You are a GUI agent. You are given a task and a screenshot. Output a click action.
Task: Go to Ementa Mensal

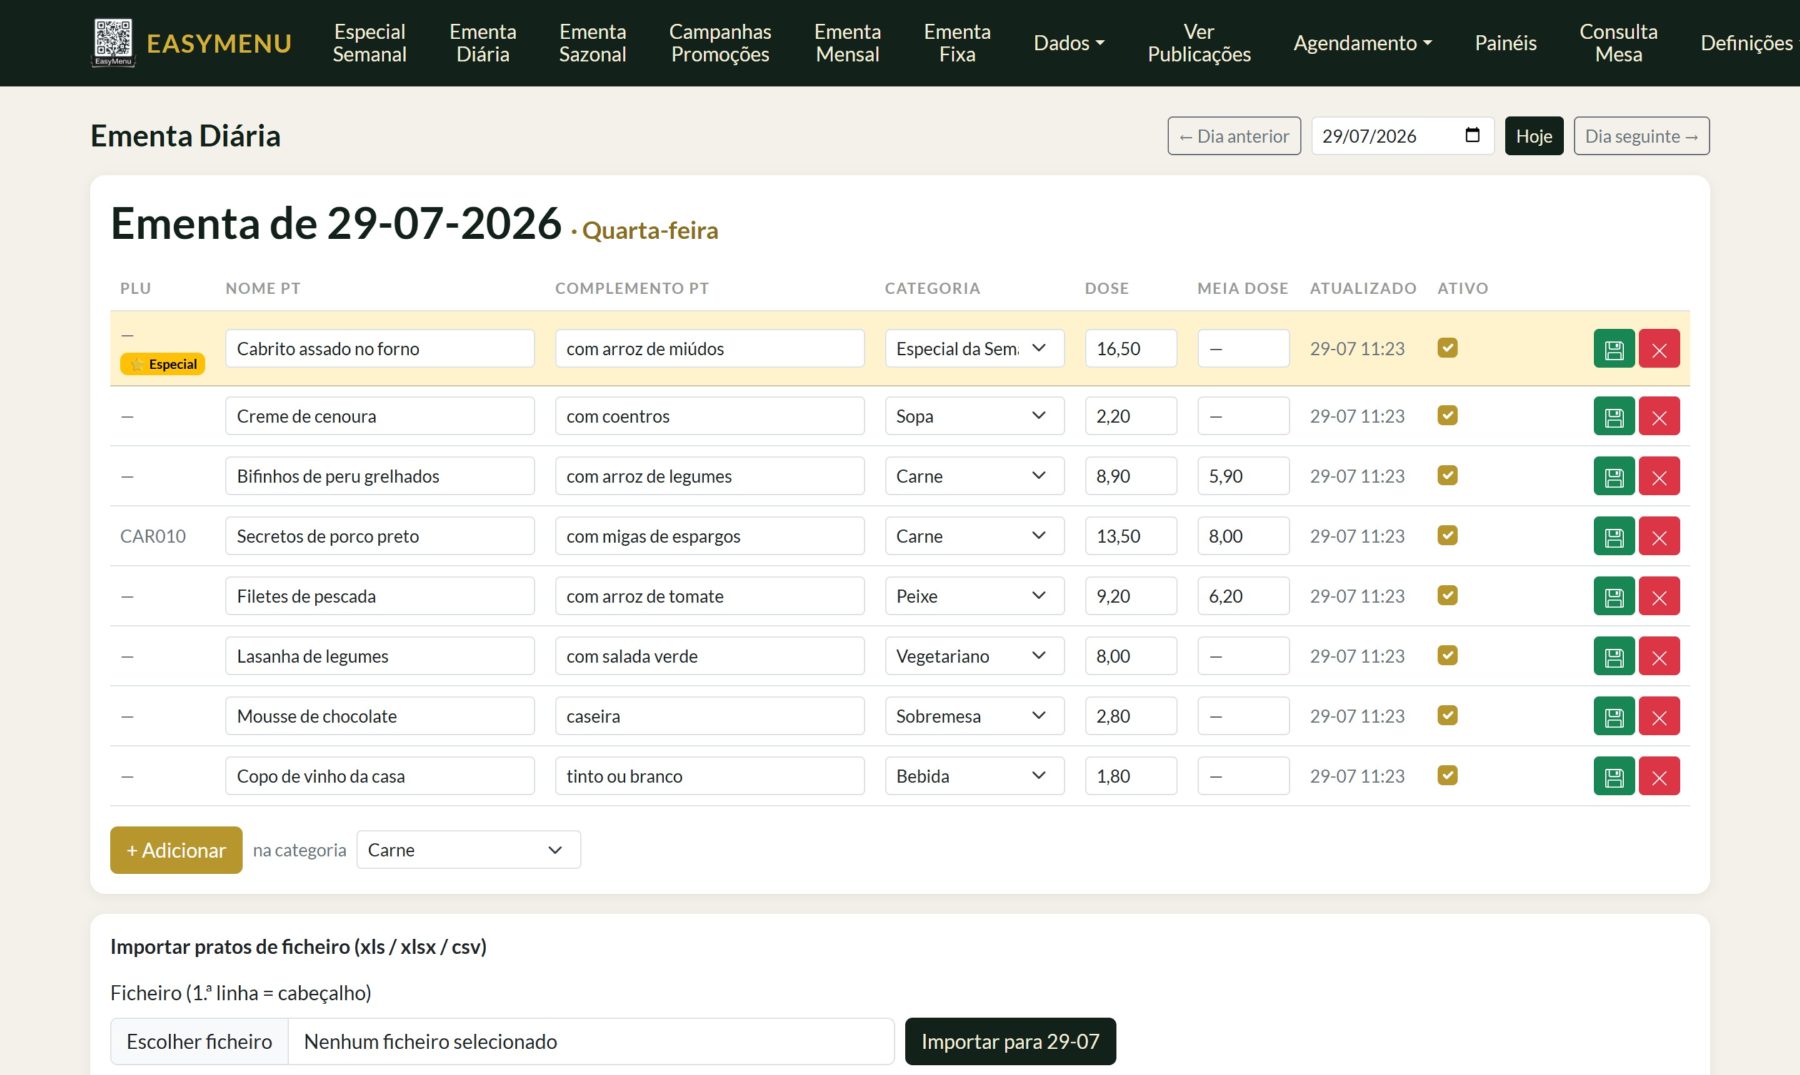coord(847,43)
